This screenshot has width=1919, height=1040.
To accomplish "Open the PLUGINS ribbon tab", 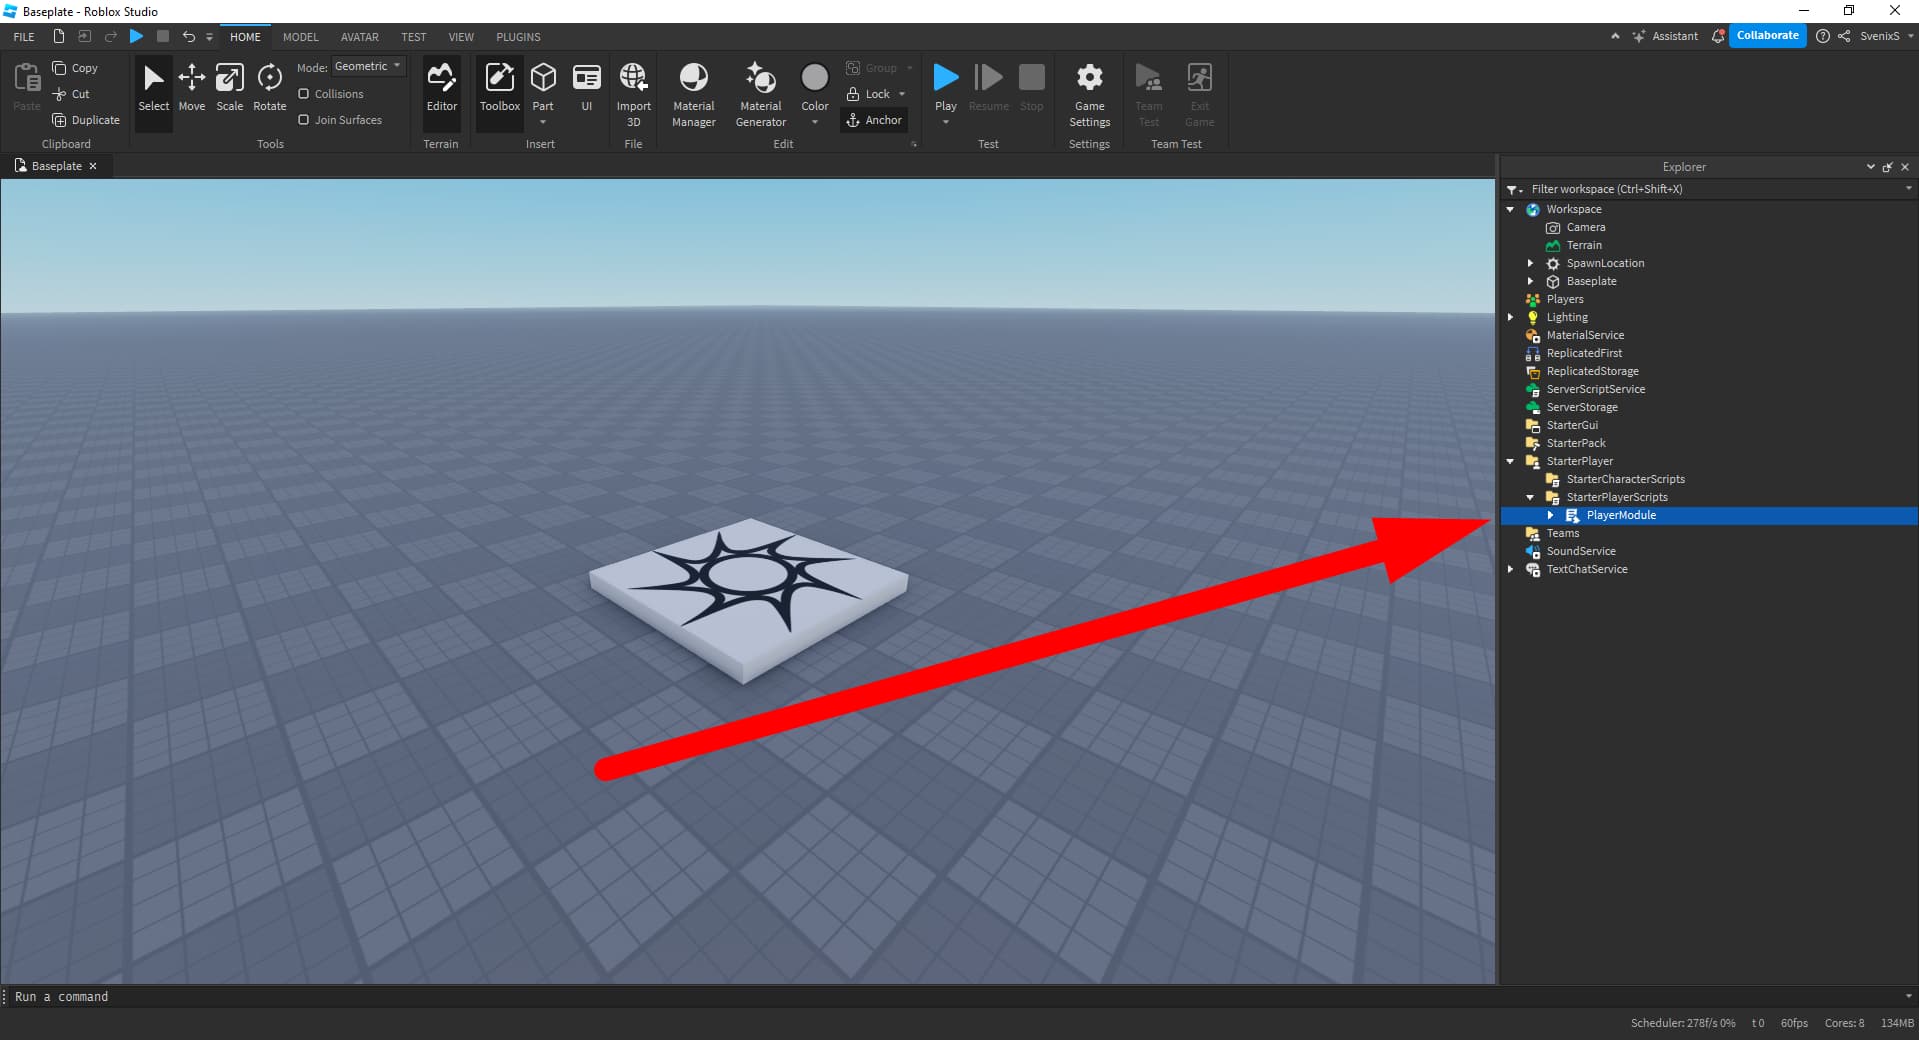I will (518, 37).
